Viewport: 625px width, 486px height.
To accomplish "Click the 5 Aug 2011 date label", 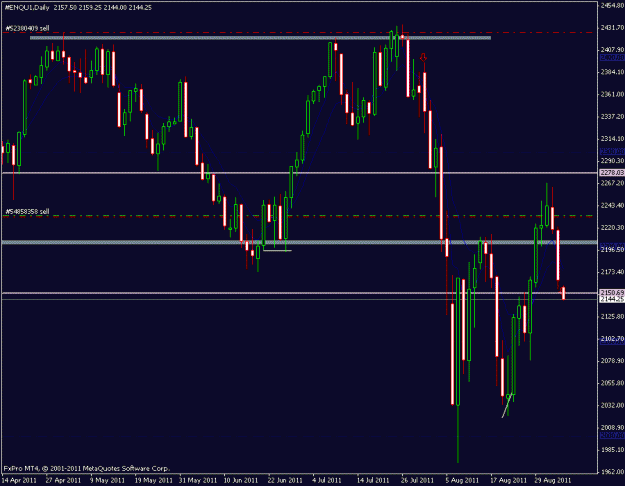I will tap(462, 480).
